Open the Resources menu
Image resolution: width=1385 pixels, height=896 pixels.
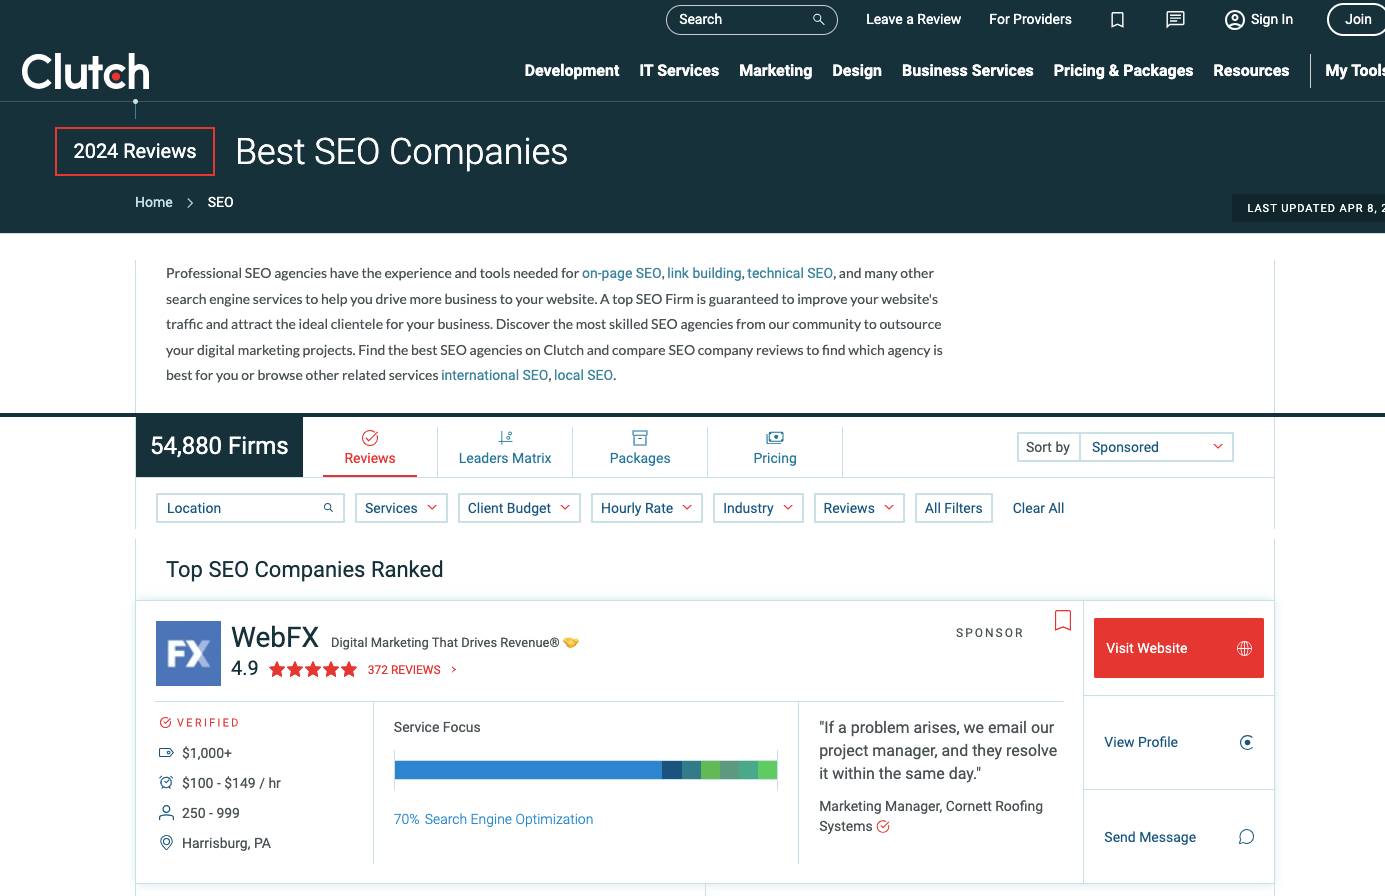pyautogui.click(x=1251, y=71)
